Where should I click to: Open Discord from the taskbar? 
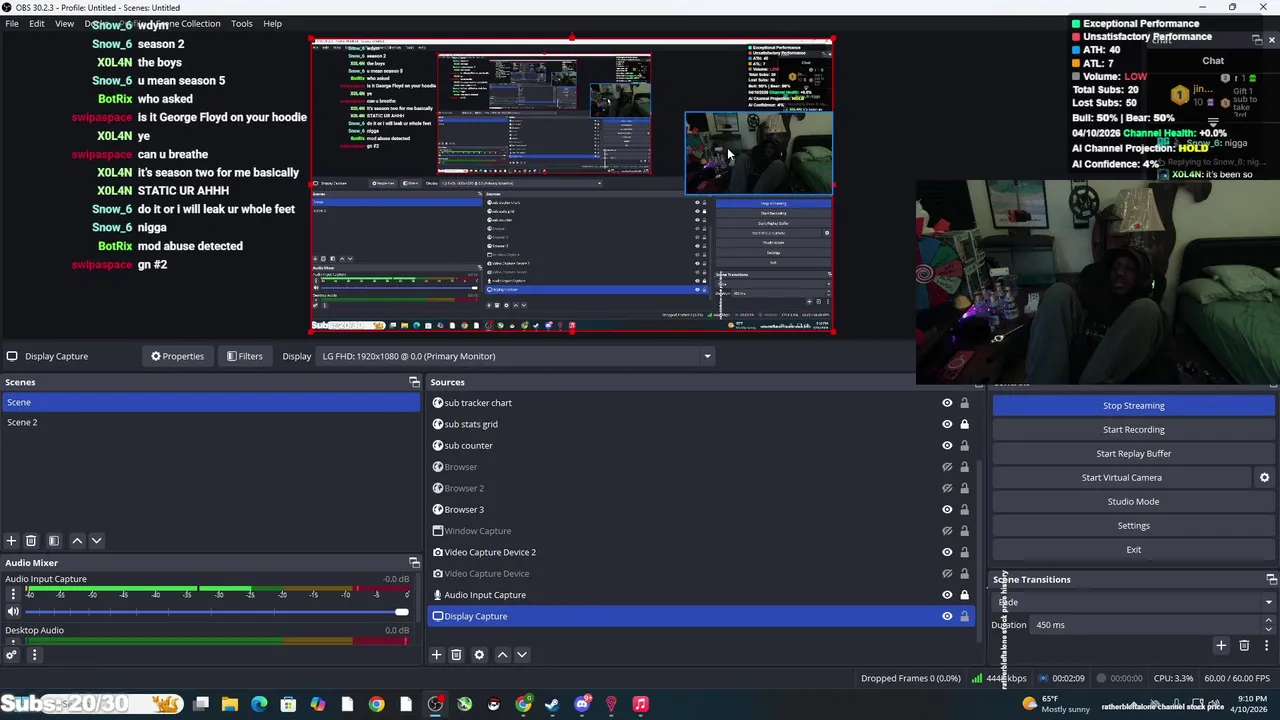click(582, 704)
